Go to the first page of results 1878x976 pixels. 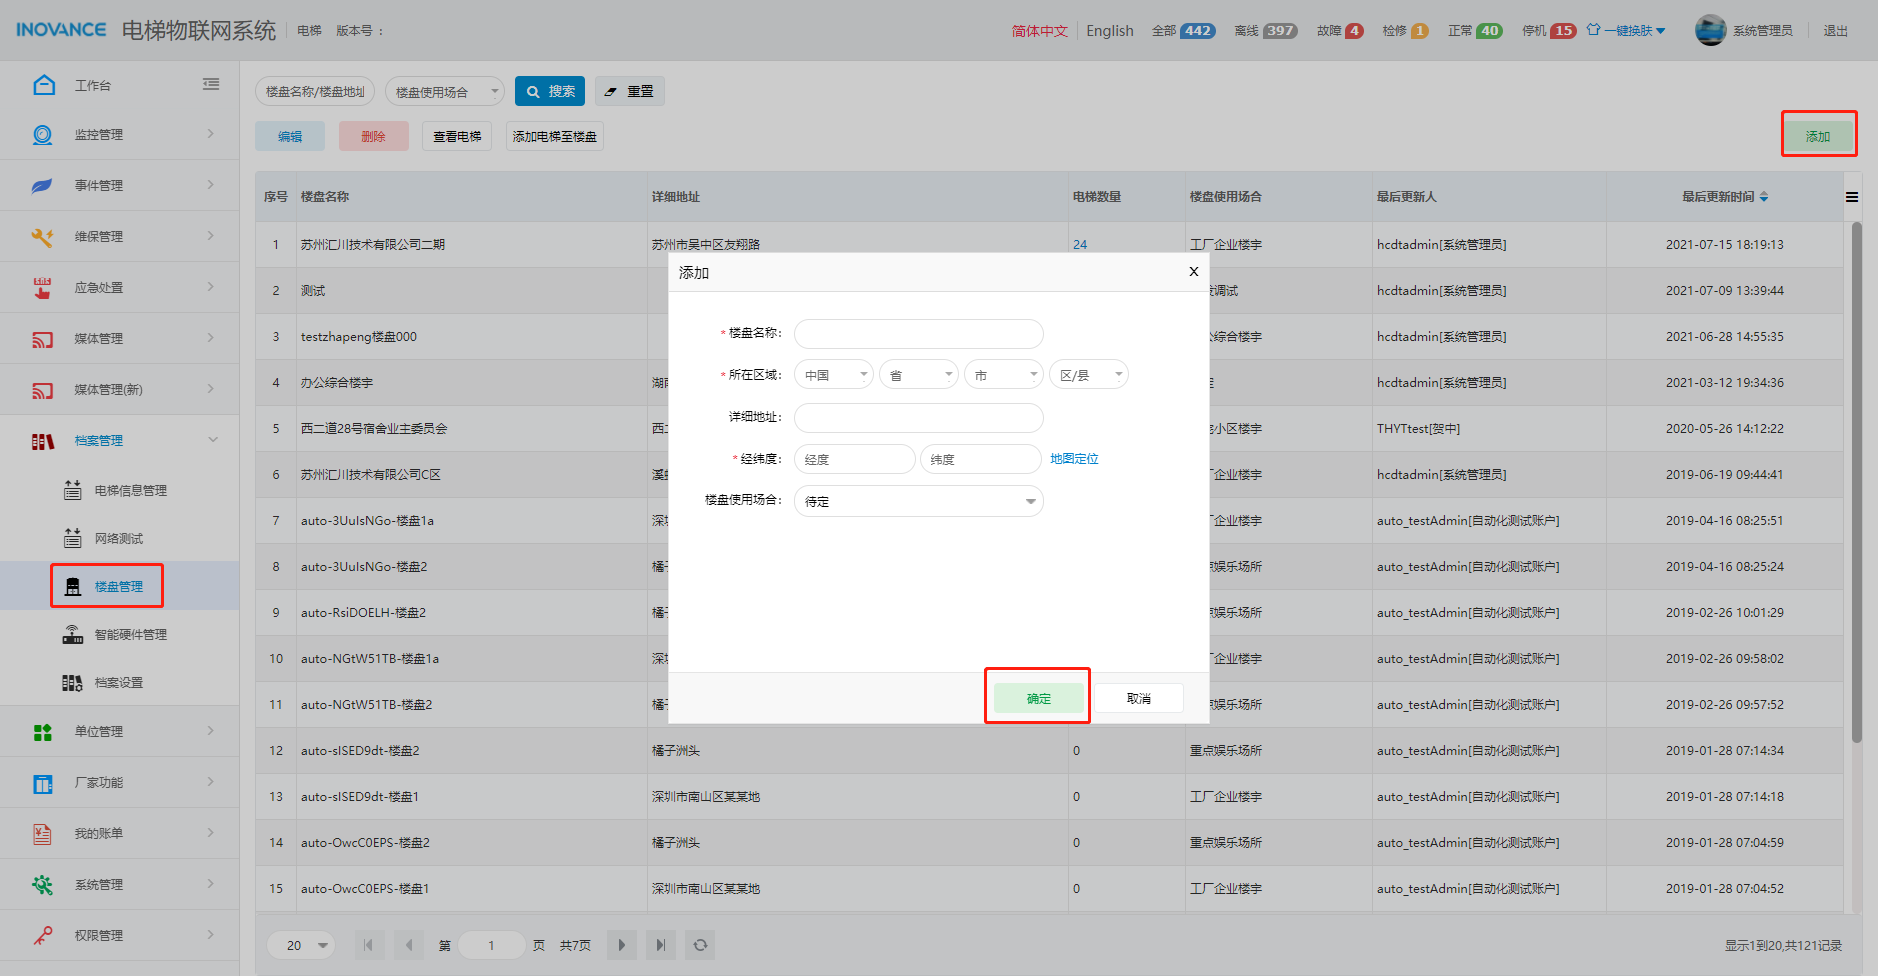369,945
